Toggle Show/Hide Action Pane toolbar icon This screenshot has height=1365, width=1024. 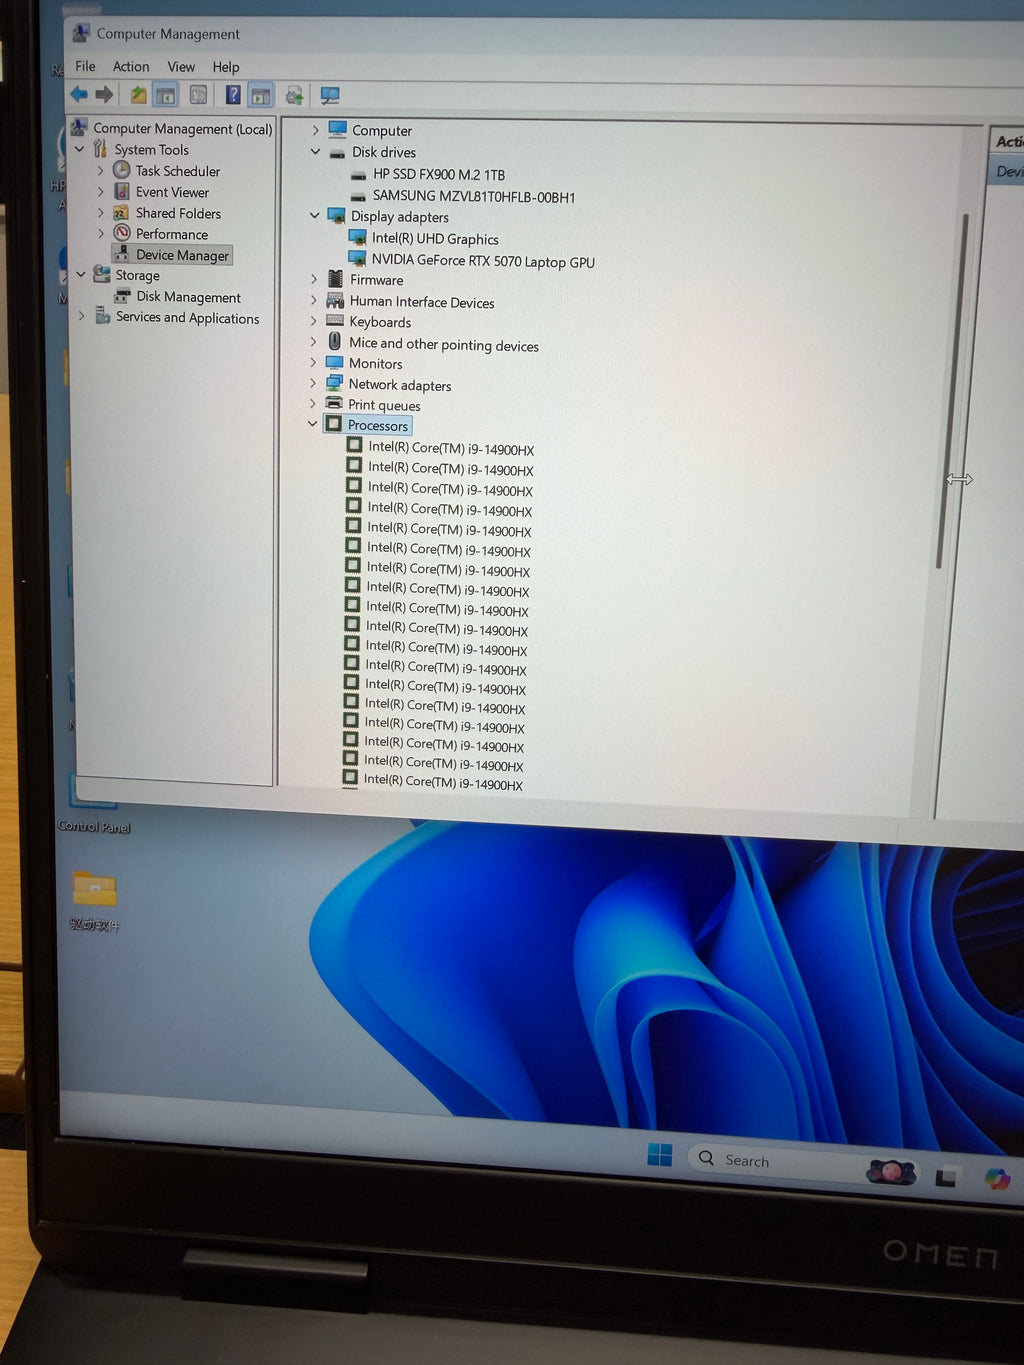point(260,96)
